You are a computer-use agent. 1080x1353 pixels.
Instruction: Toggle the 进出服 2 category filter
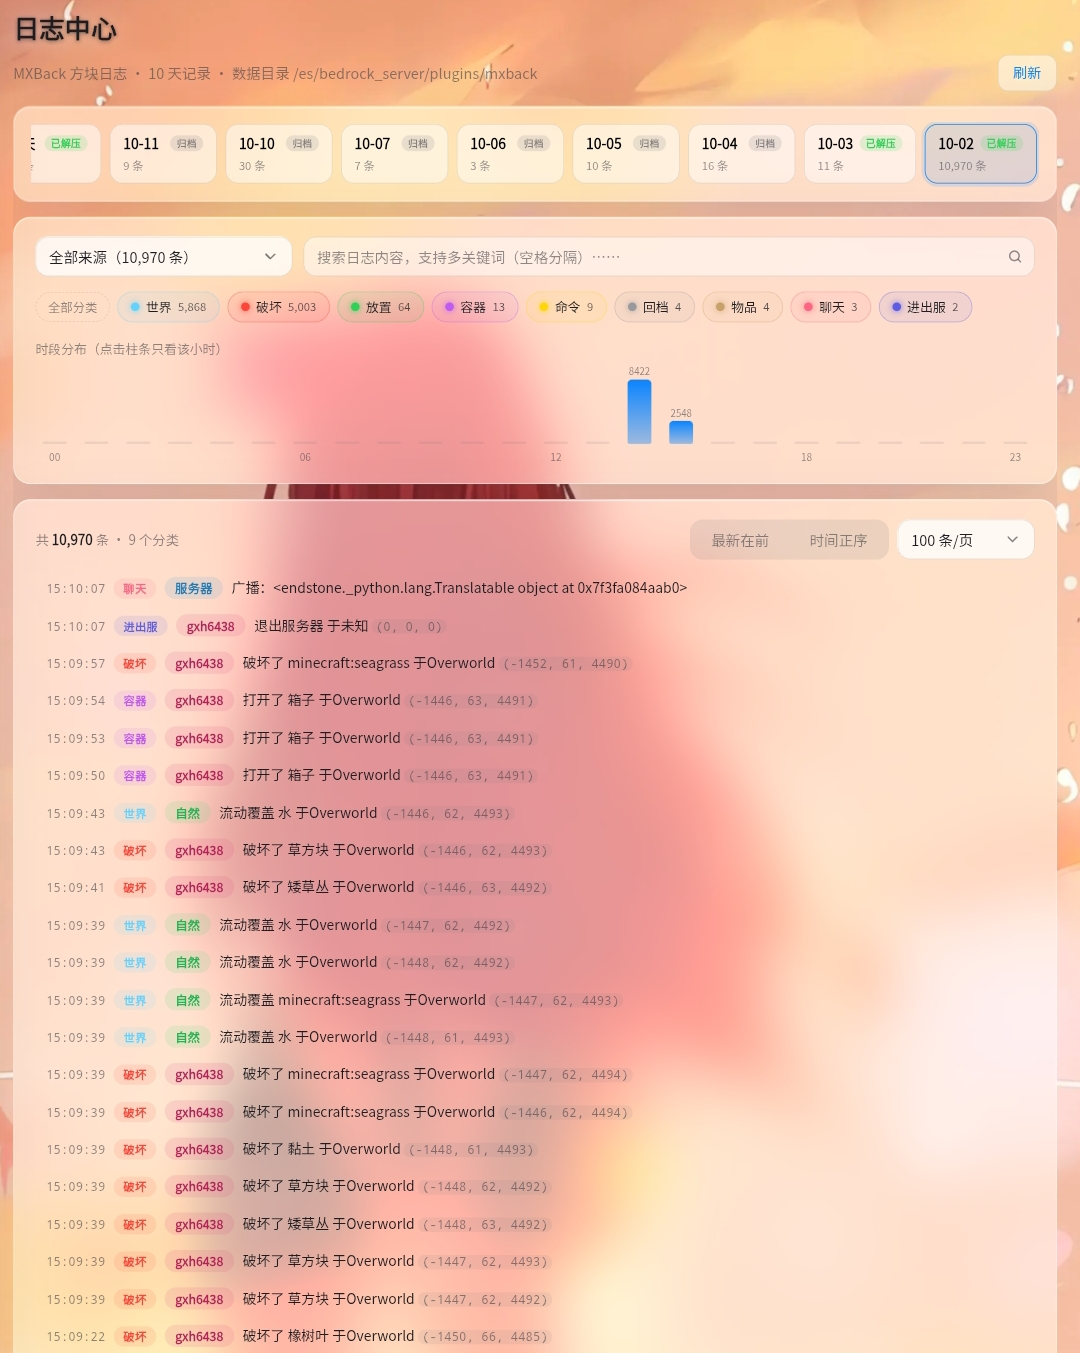click(x=925, y=307)
